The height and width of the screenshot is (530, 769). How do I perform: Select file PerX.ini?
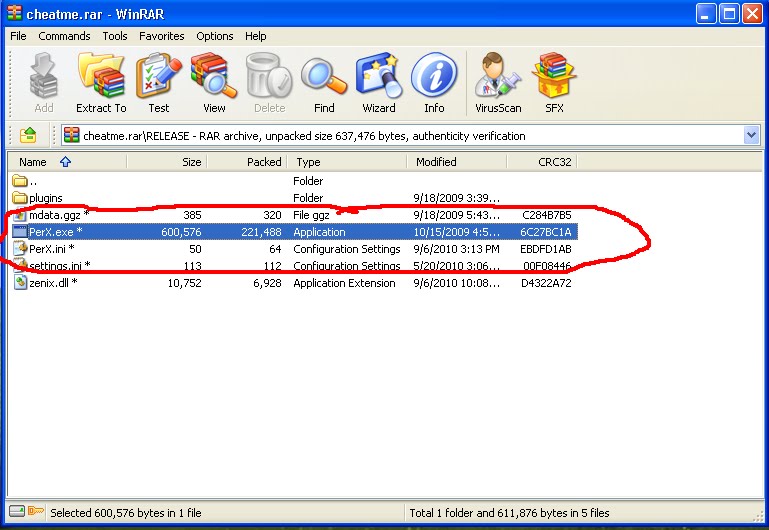tap(51, 249)
